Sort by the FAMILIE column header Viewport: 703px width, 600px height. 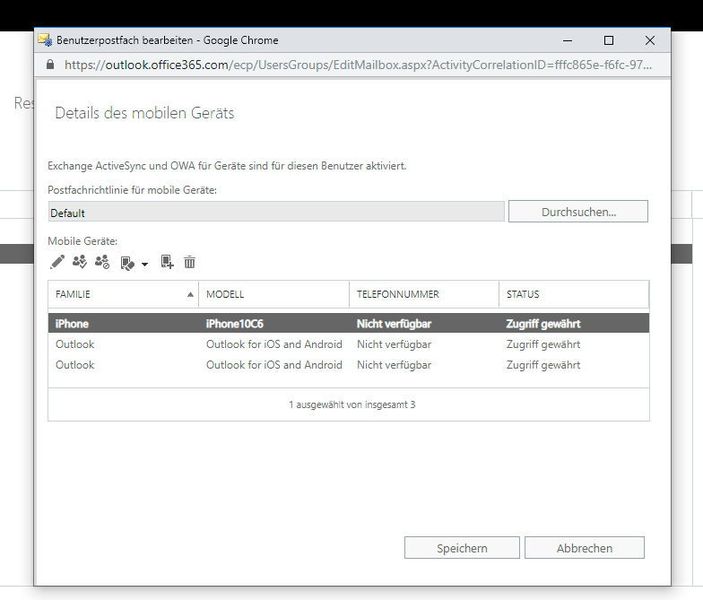pyautogui.click(x=123, y=294)
